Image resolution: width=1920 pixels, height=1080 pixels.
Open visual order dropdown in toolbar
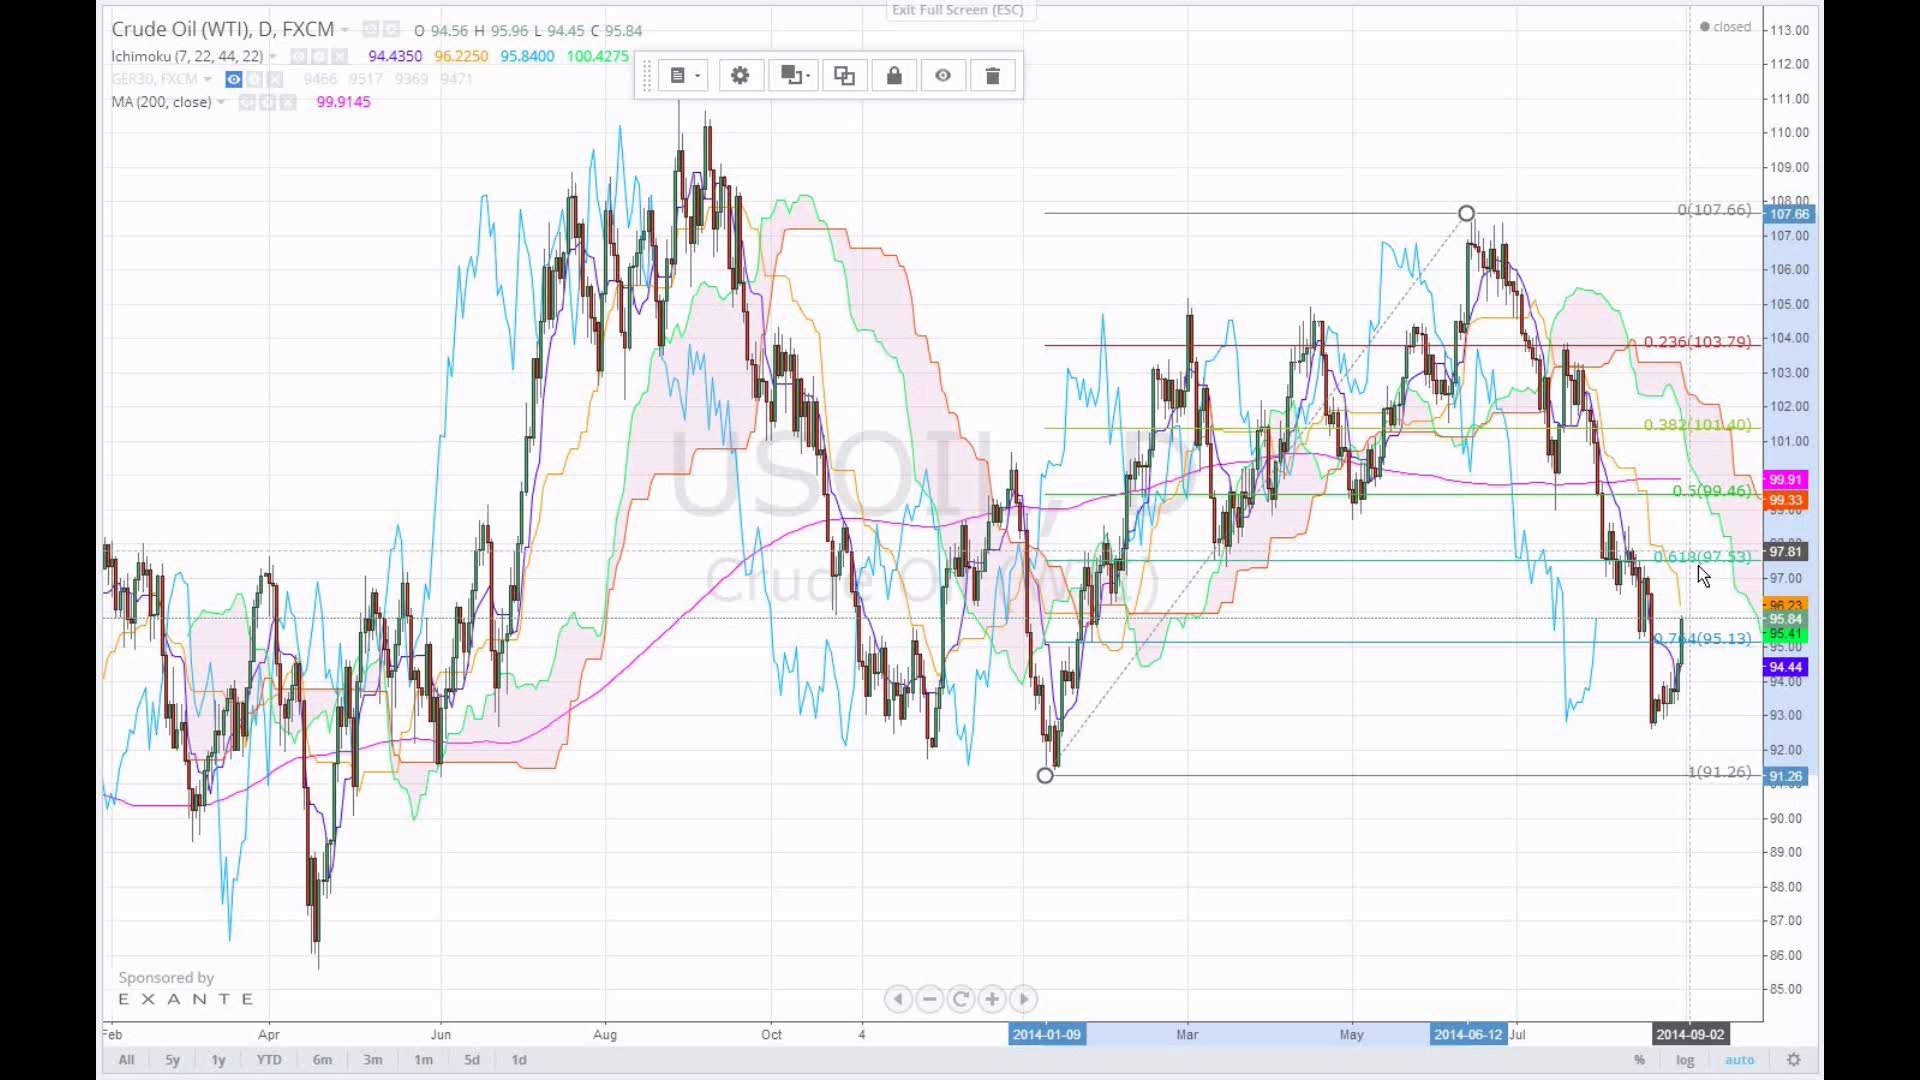[x=794, y=76]
